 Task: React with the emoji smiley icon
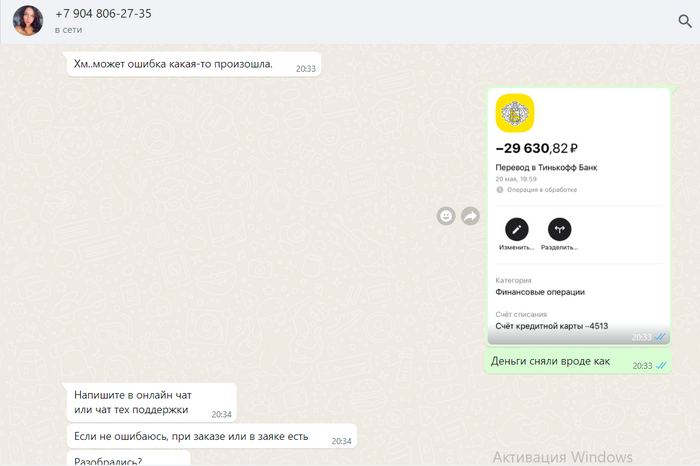point(446,216)
